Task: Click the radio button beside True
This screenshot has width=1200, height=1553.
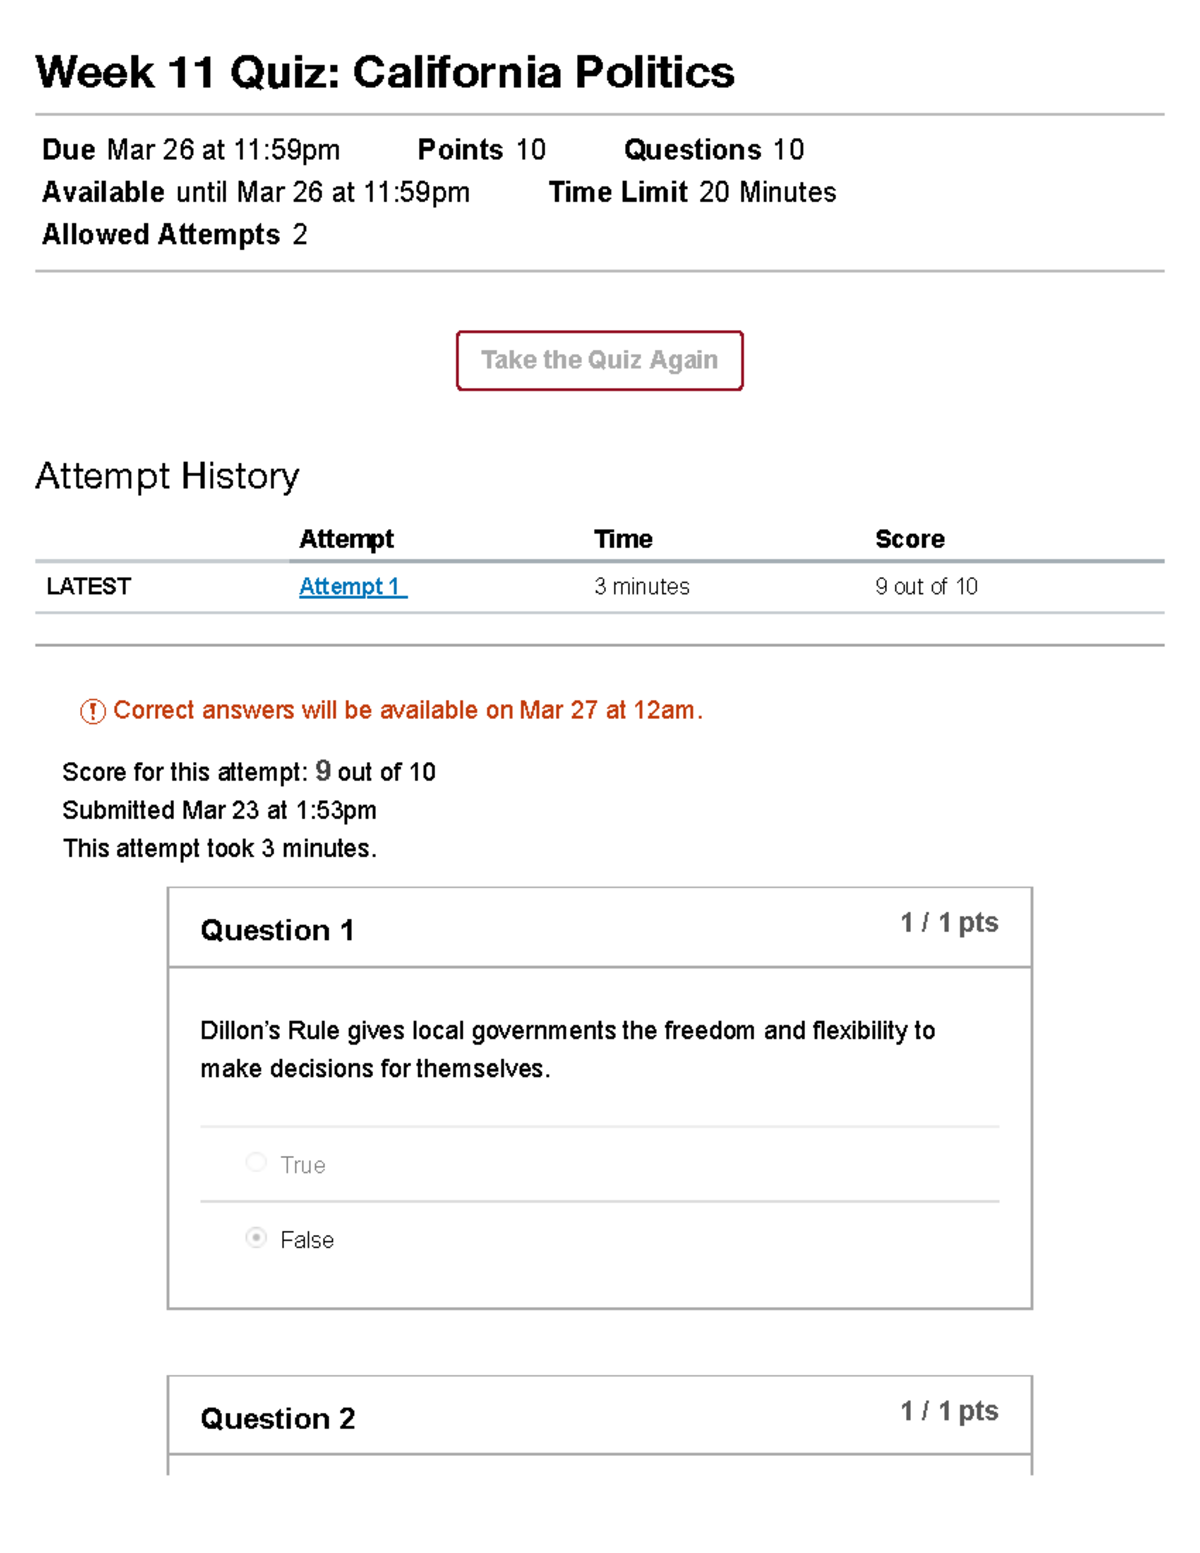Action: (x=256, y=1162)
